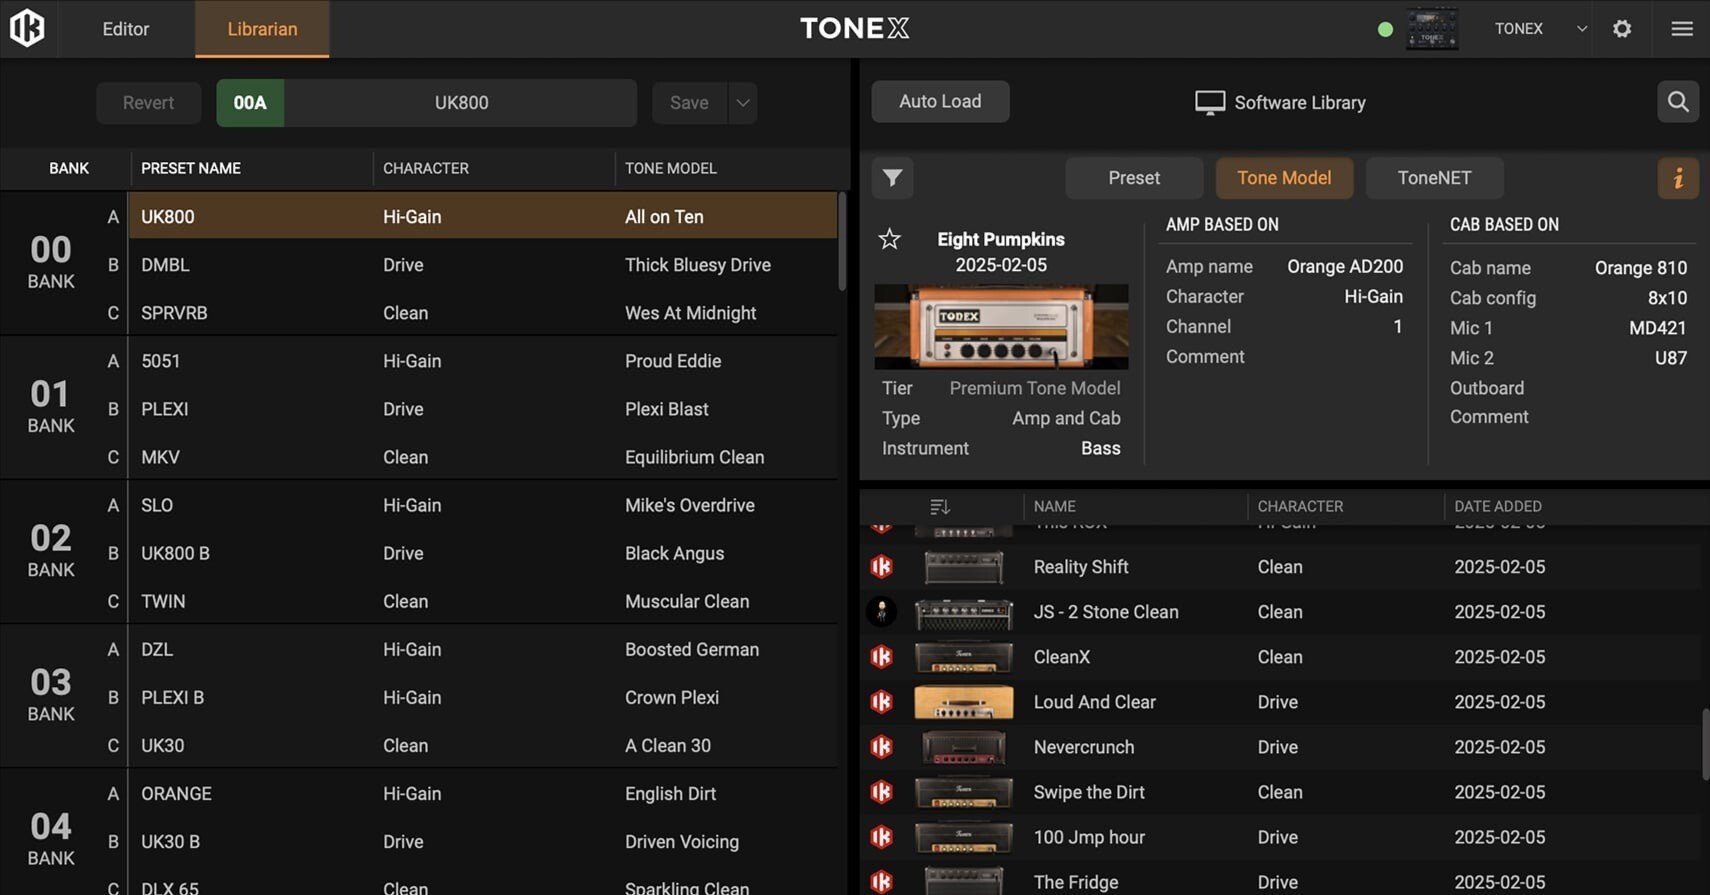
Task: Click the green connection status indicator
Action: [1385, 29]
